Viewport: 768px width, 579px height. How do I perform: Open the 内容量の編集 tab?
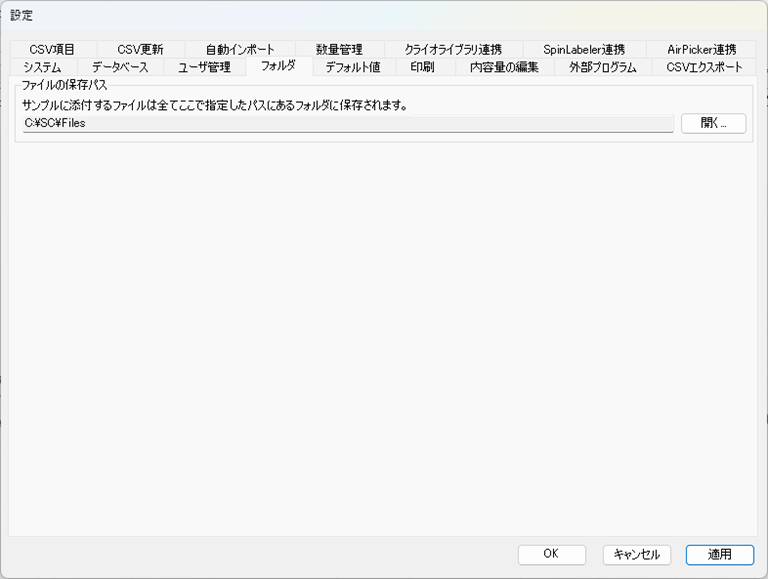point(504,67)
